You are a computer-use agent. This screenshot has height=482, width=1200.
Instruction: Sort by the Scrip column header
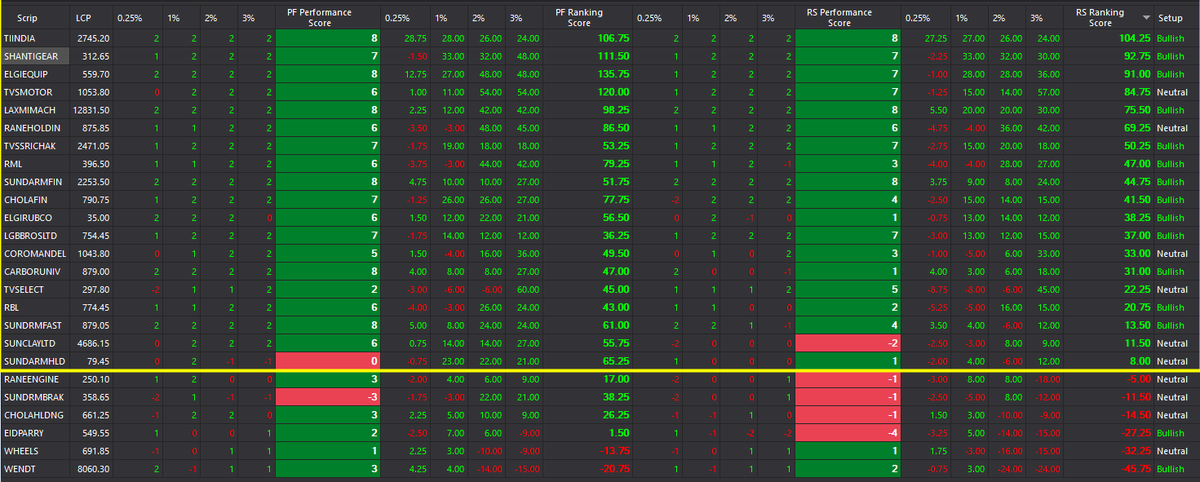(x=28, y=18)
